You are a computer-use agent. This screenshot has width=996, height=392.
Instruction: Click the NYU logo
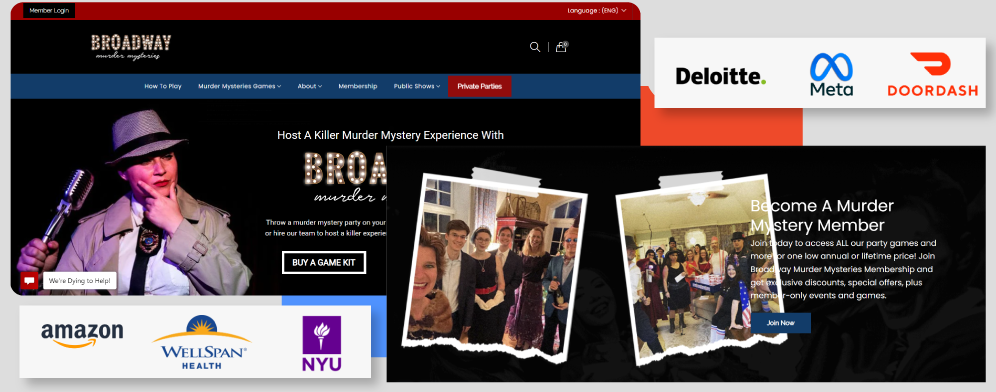[321, 344]
